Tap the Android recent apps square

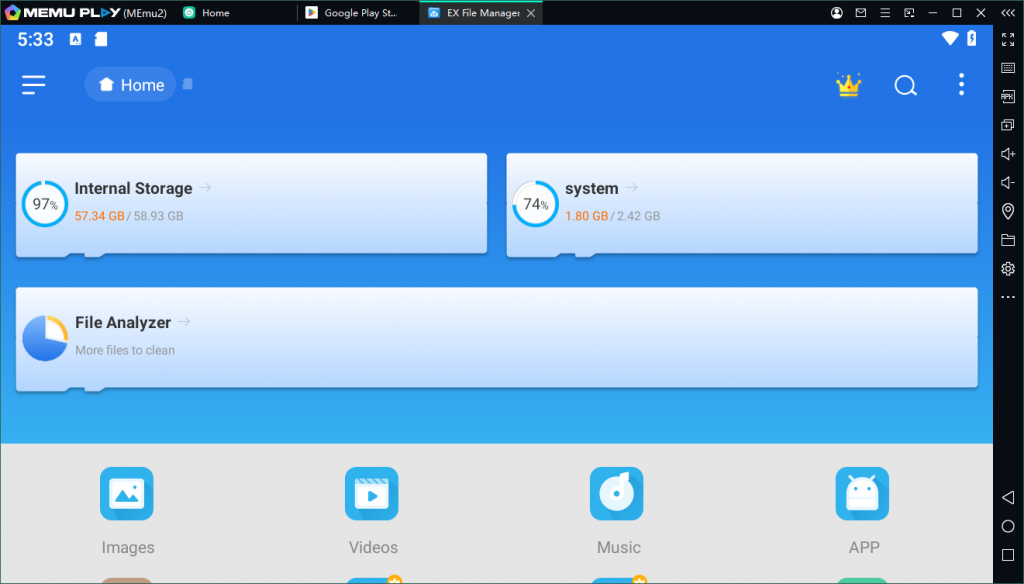click(x=1008, y=555)
